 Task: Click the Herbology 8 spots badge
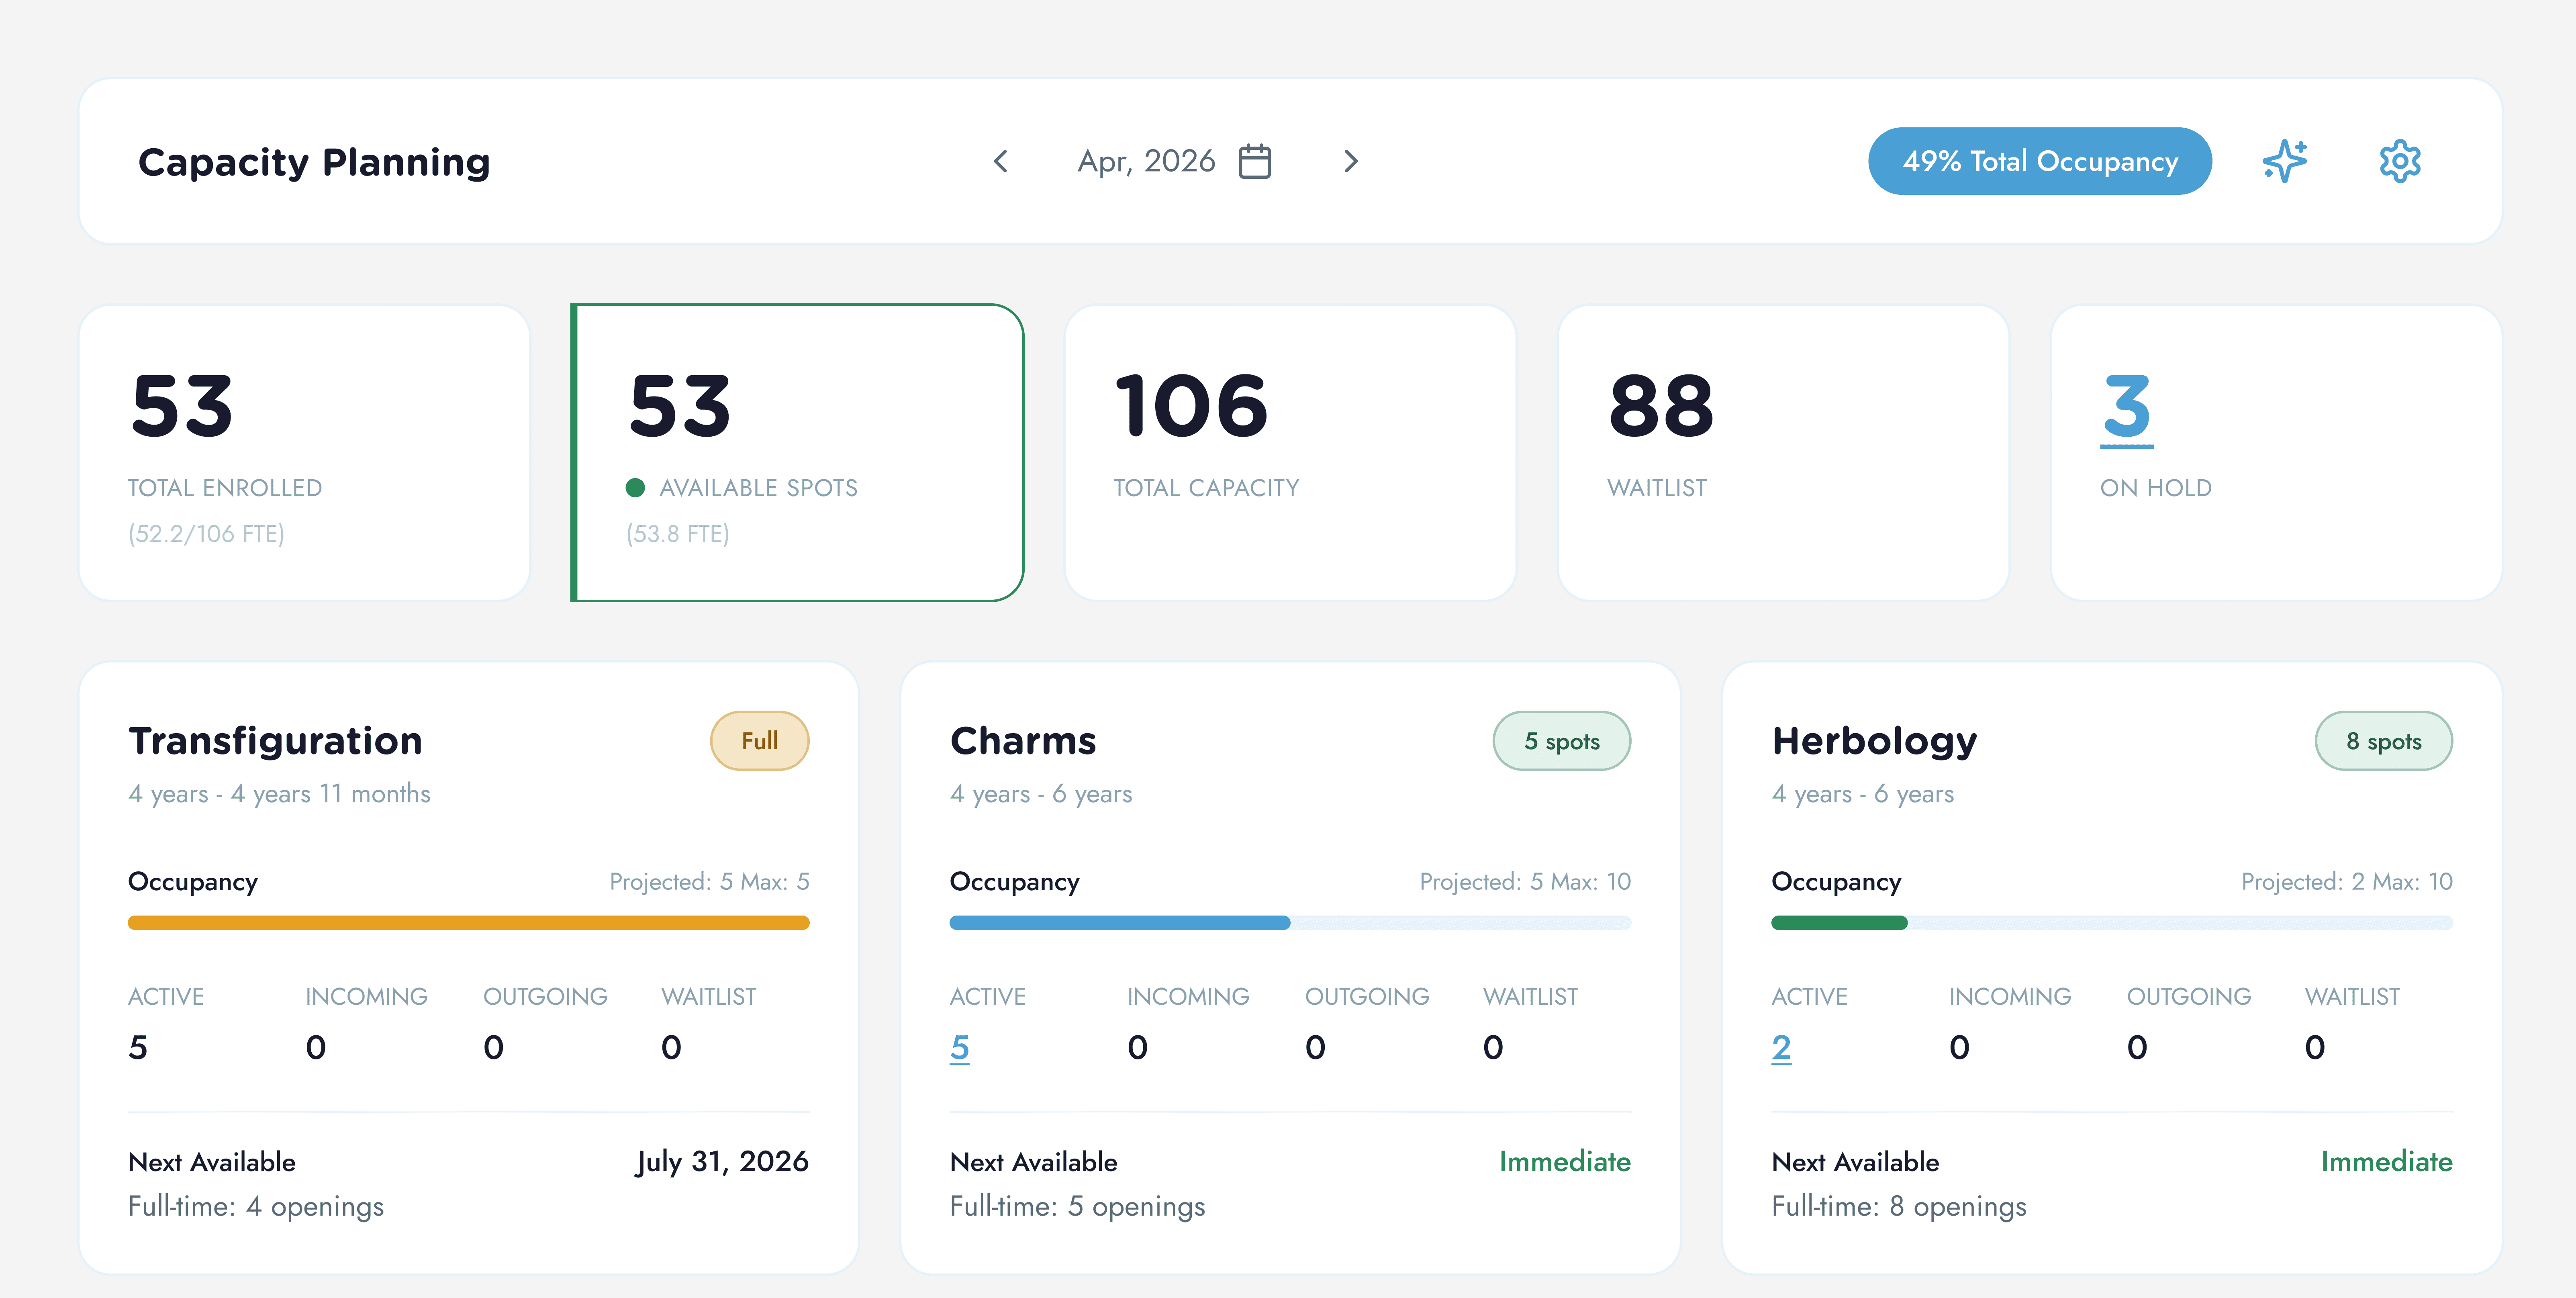point(2383,741)
